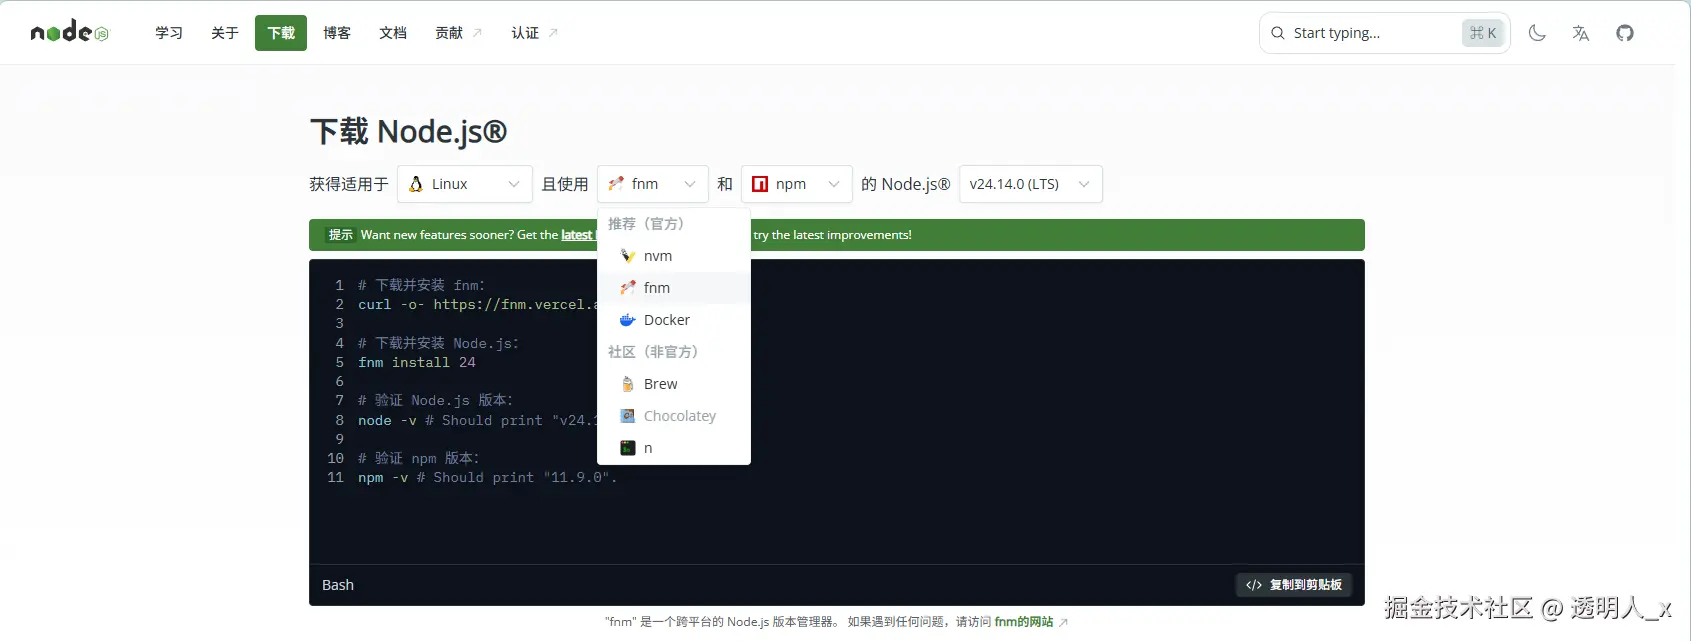Click the fnm icon in the selector
This screenshot has height=641, width=1691.
pyautogui.click(x=616, y=184)
